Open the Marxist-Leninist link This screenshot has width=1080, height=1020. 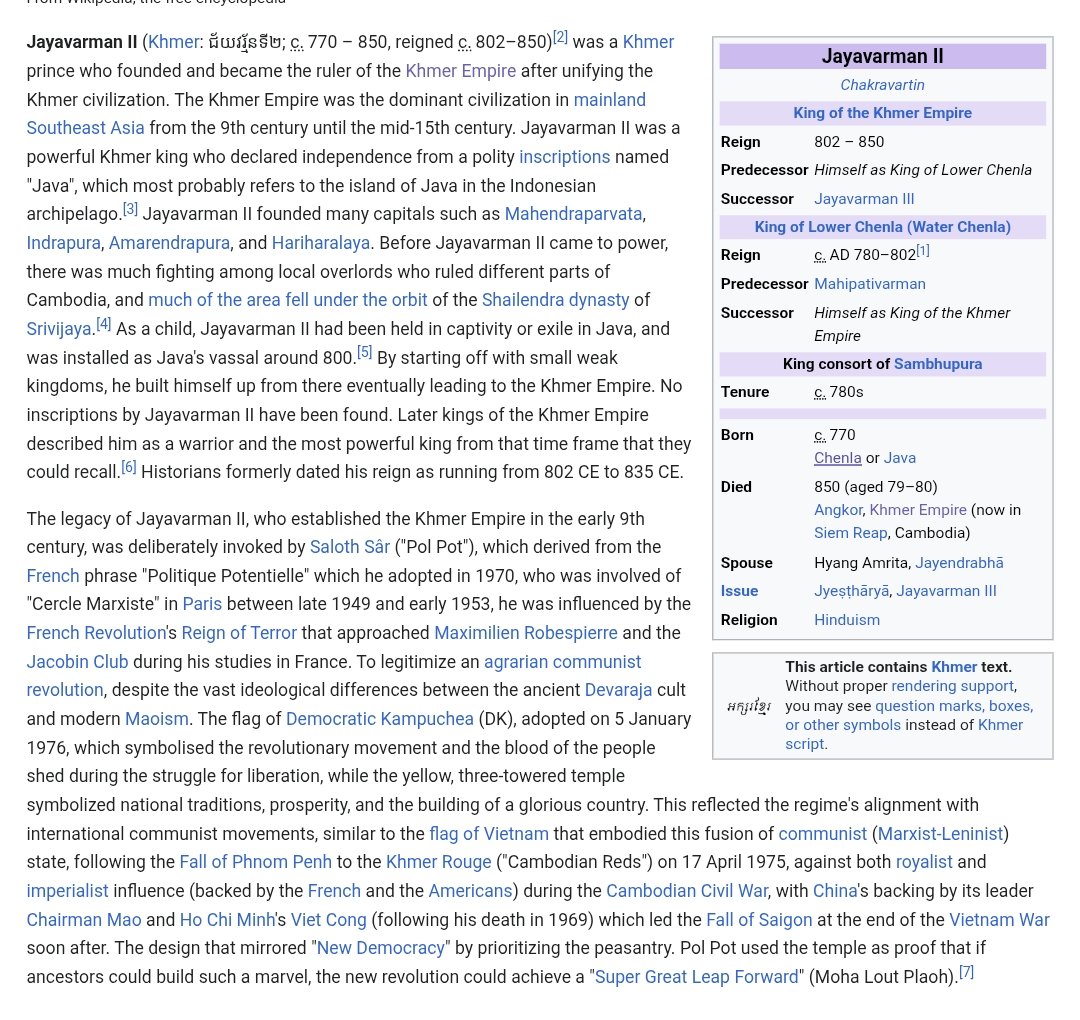940,834
